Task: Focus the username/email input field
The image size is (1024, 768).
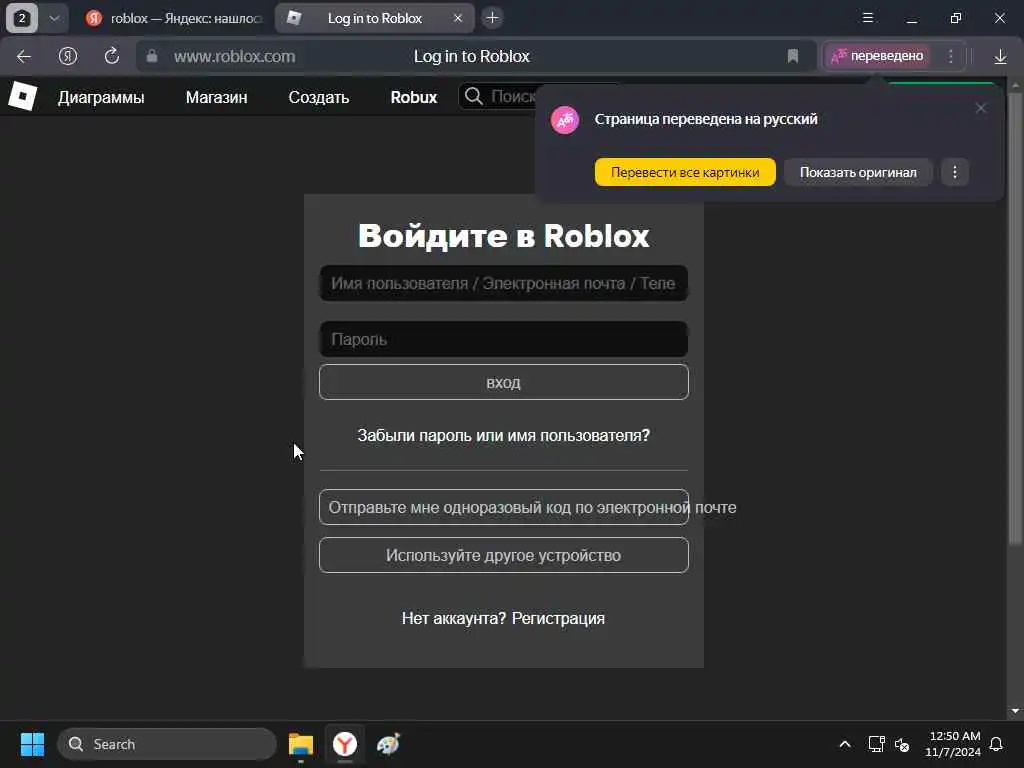Action: (504, 283)
